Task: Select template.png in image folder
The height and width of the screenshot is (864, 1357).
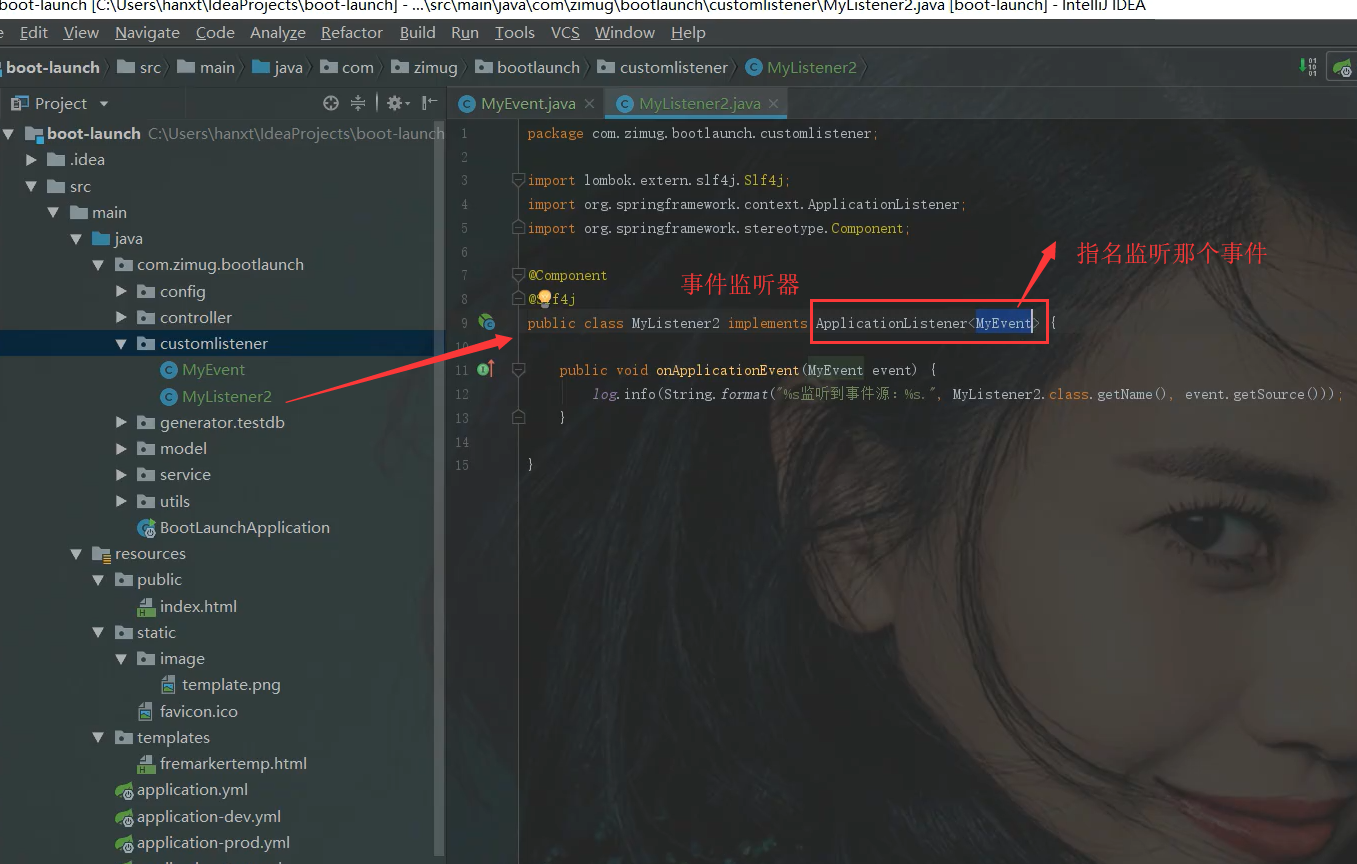Action: click(220, 685)
